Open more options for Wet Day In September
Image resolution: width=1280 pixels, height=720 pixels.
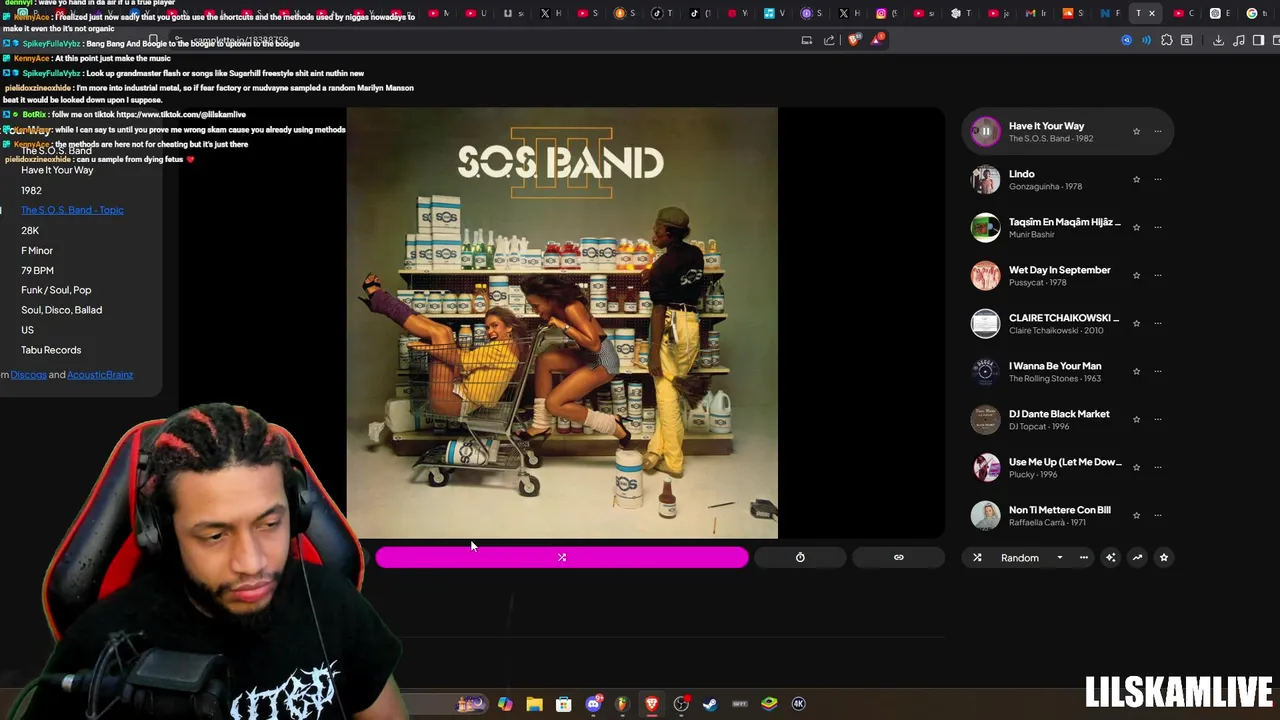[x=1158, y=275]
